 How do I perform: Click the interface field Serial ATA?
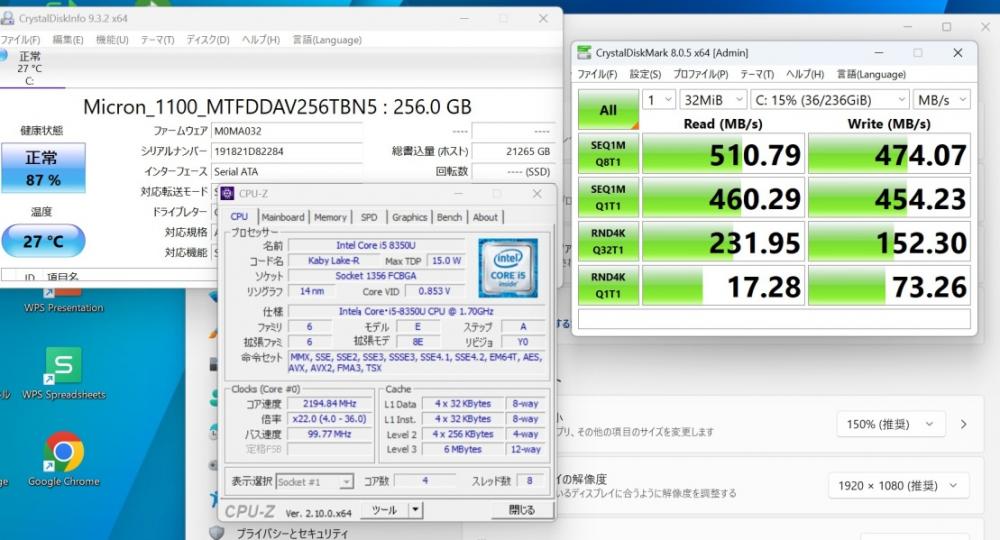coord(287,171)
